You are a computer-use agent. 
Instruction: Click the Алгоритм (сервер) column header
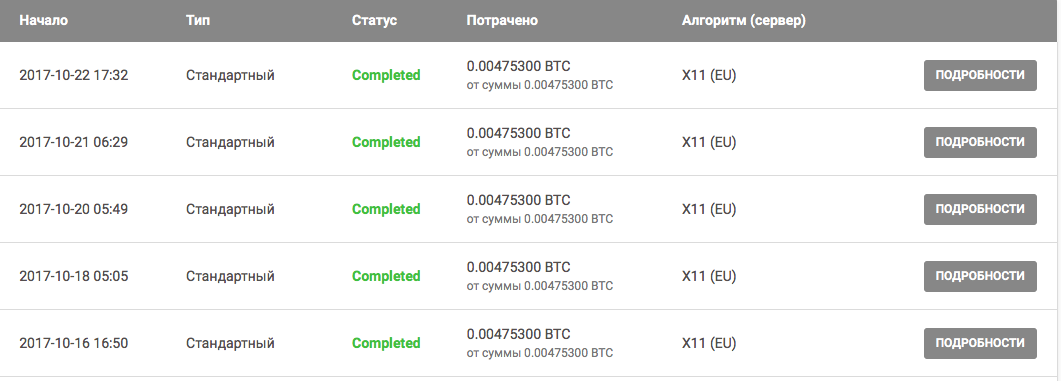(x=744, y=21)
